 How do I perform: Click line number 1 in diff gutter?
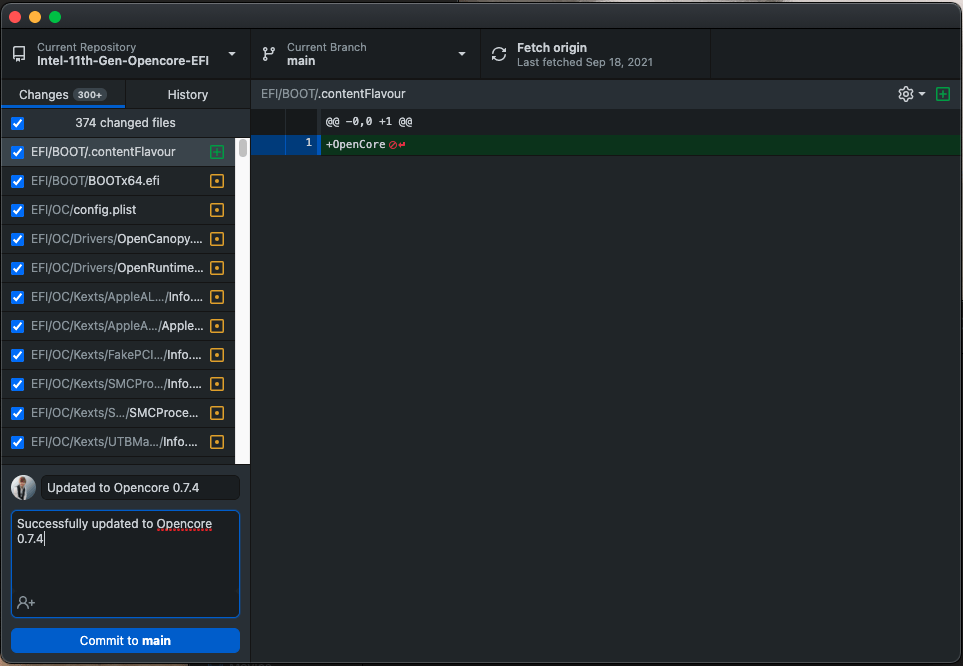click(309, 143)
